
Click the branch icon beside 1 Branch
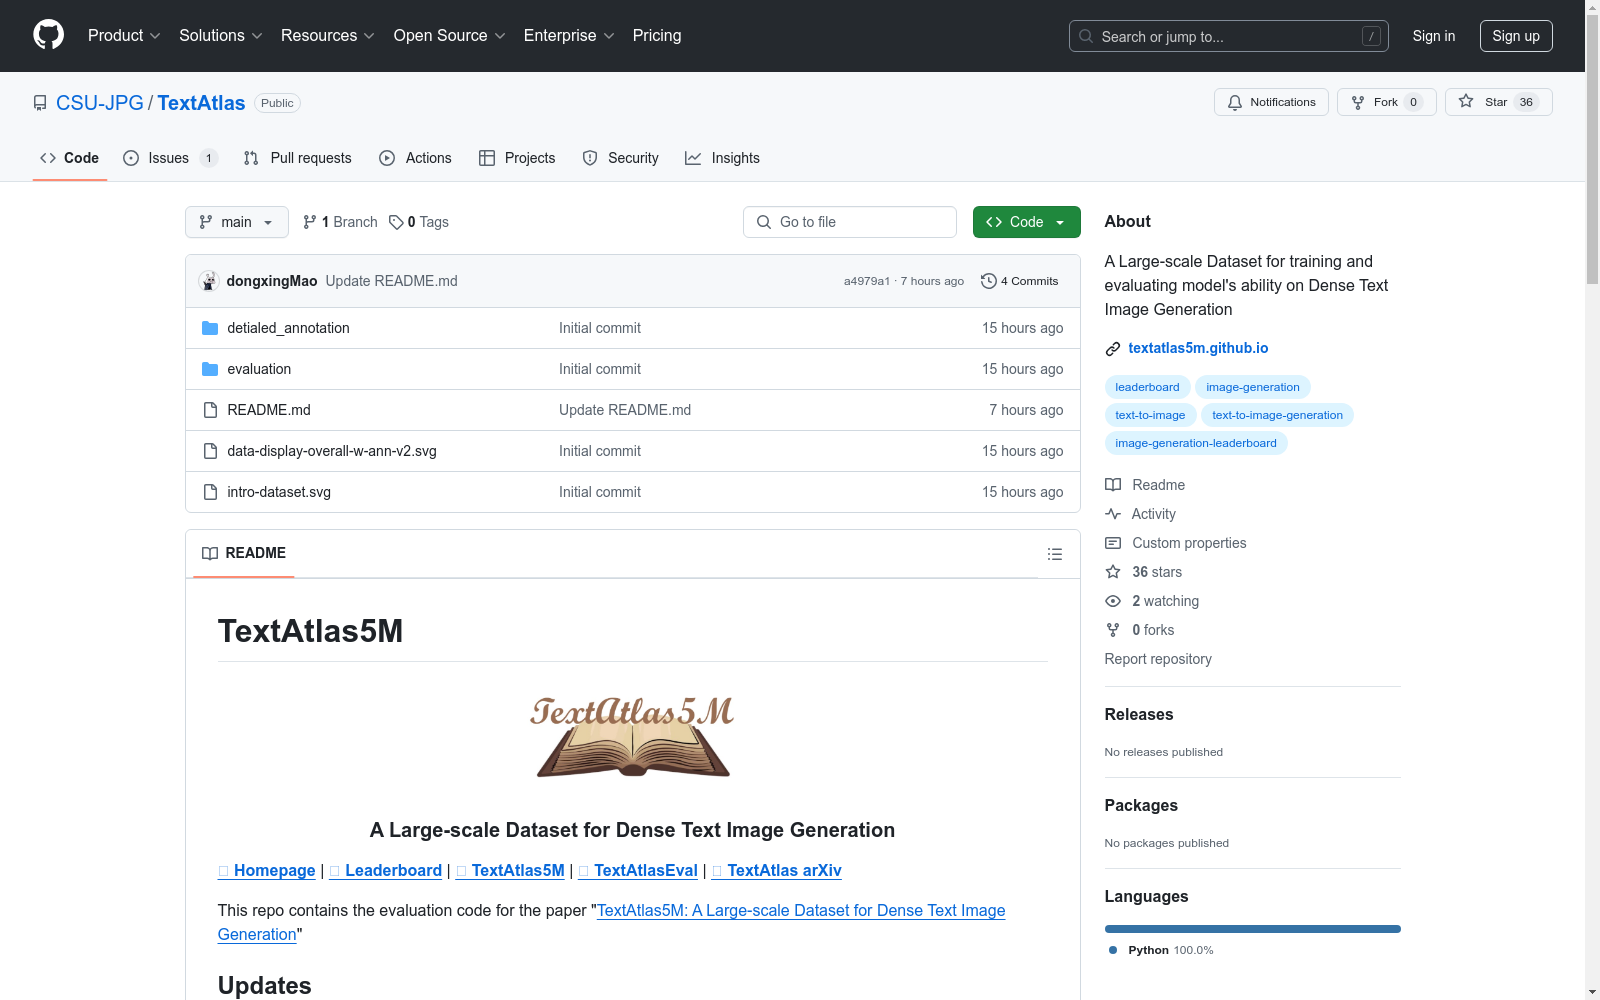[310, 222]
